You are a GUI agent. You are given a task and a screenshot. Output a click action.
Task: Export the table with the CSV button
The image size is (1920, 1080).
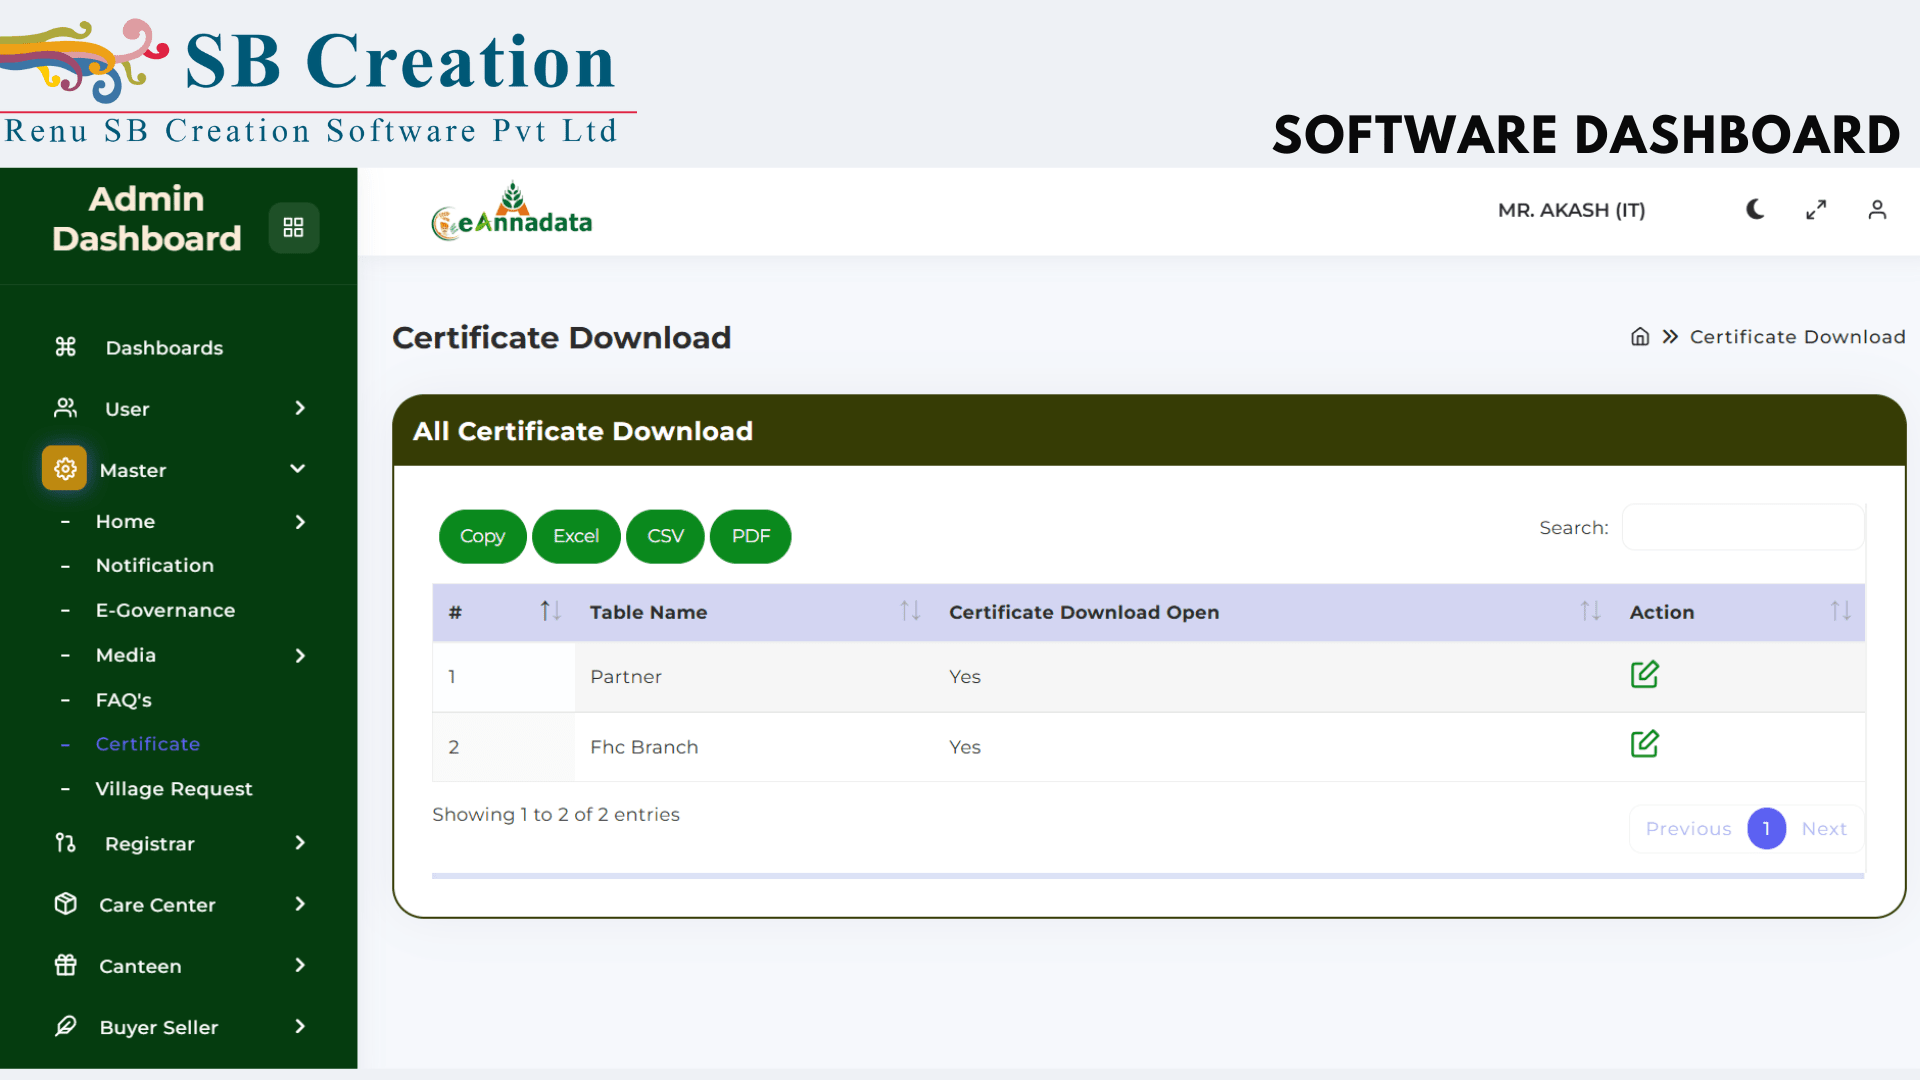(665, 537)
